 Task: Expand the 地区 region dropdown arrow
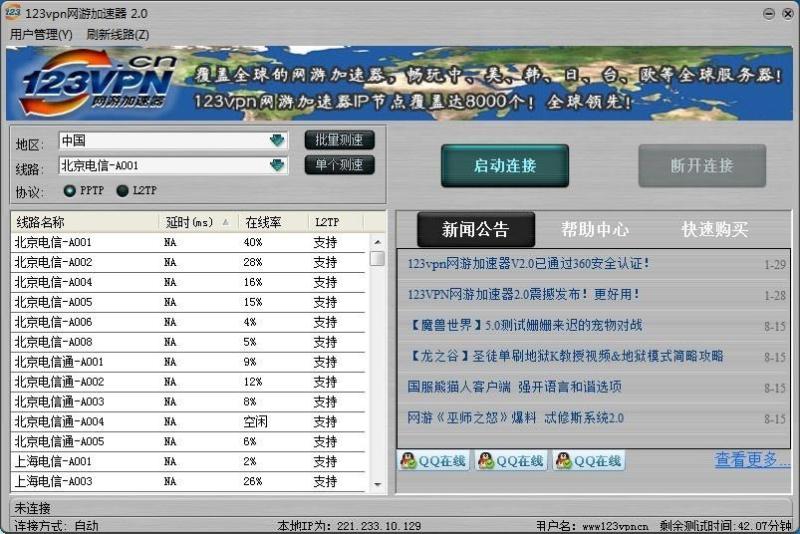pyautogui.click(x=277, y=140)
